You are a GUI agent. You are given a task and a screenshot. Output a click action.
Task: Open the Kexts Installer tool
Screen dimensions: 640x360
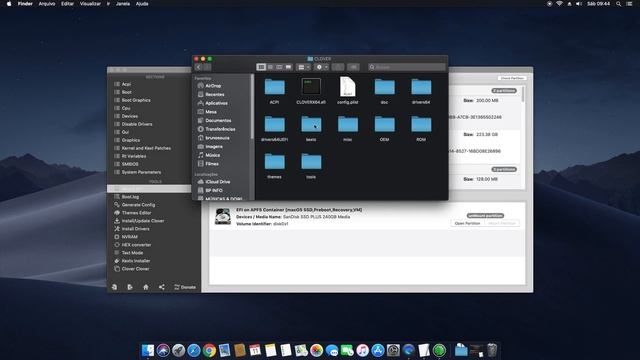136,261
